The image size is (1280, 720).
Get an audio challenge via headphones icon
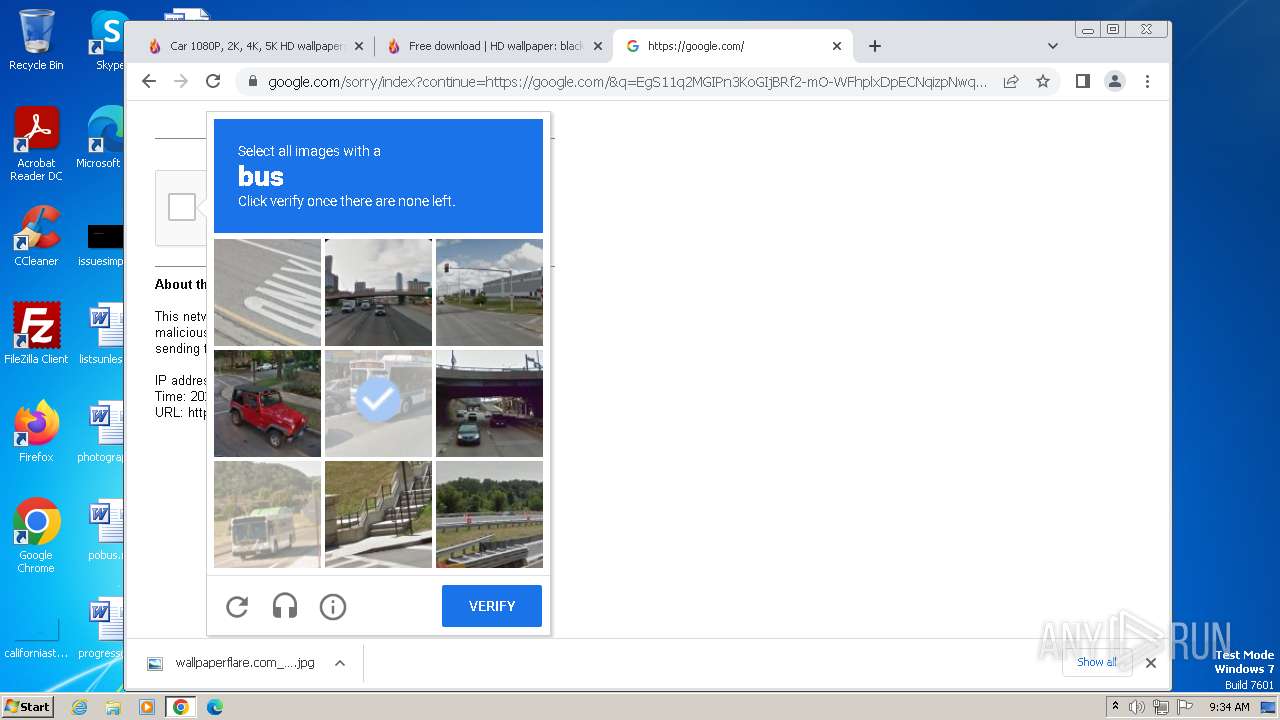(x=285, y=606)
